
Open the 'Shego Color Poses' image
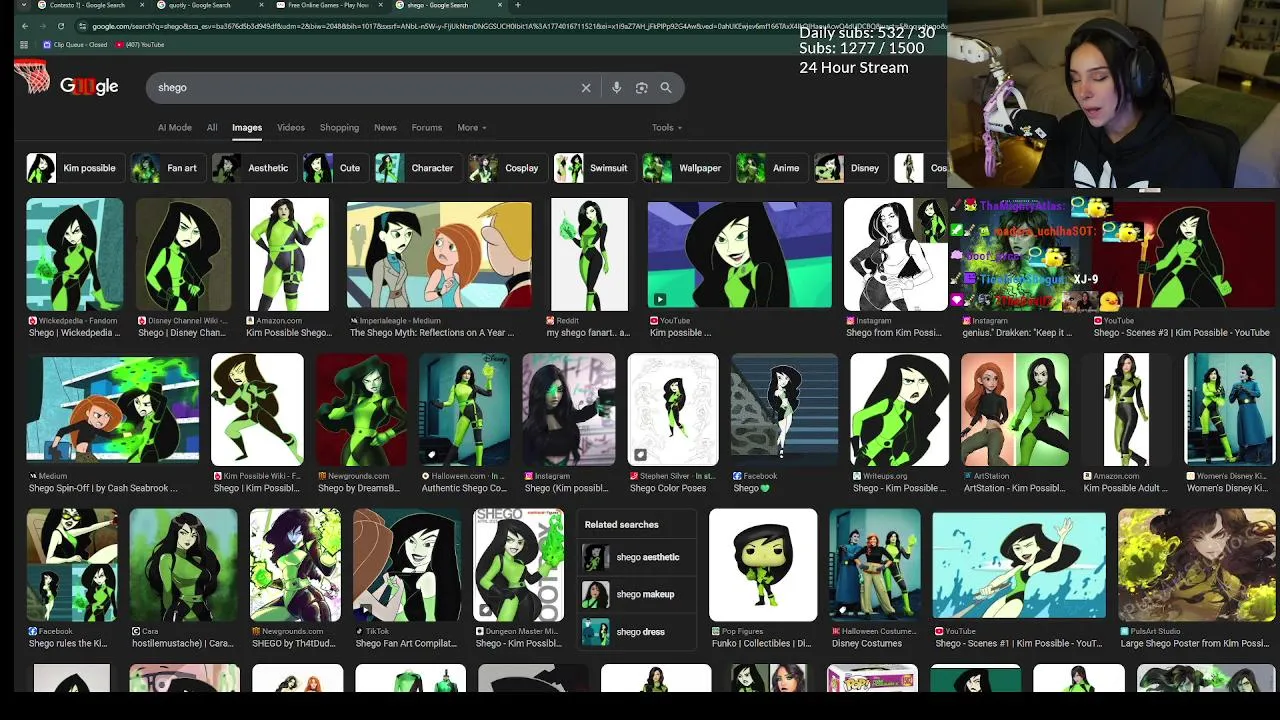(x=673, y=409)
